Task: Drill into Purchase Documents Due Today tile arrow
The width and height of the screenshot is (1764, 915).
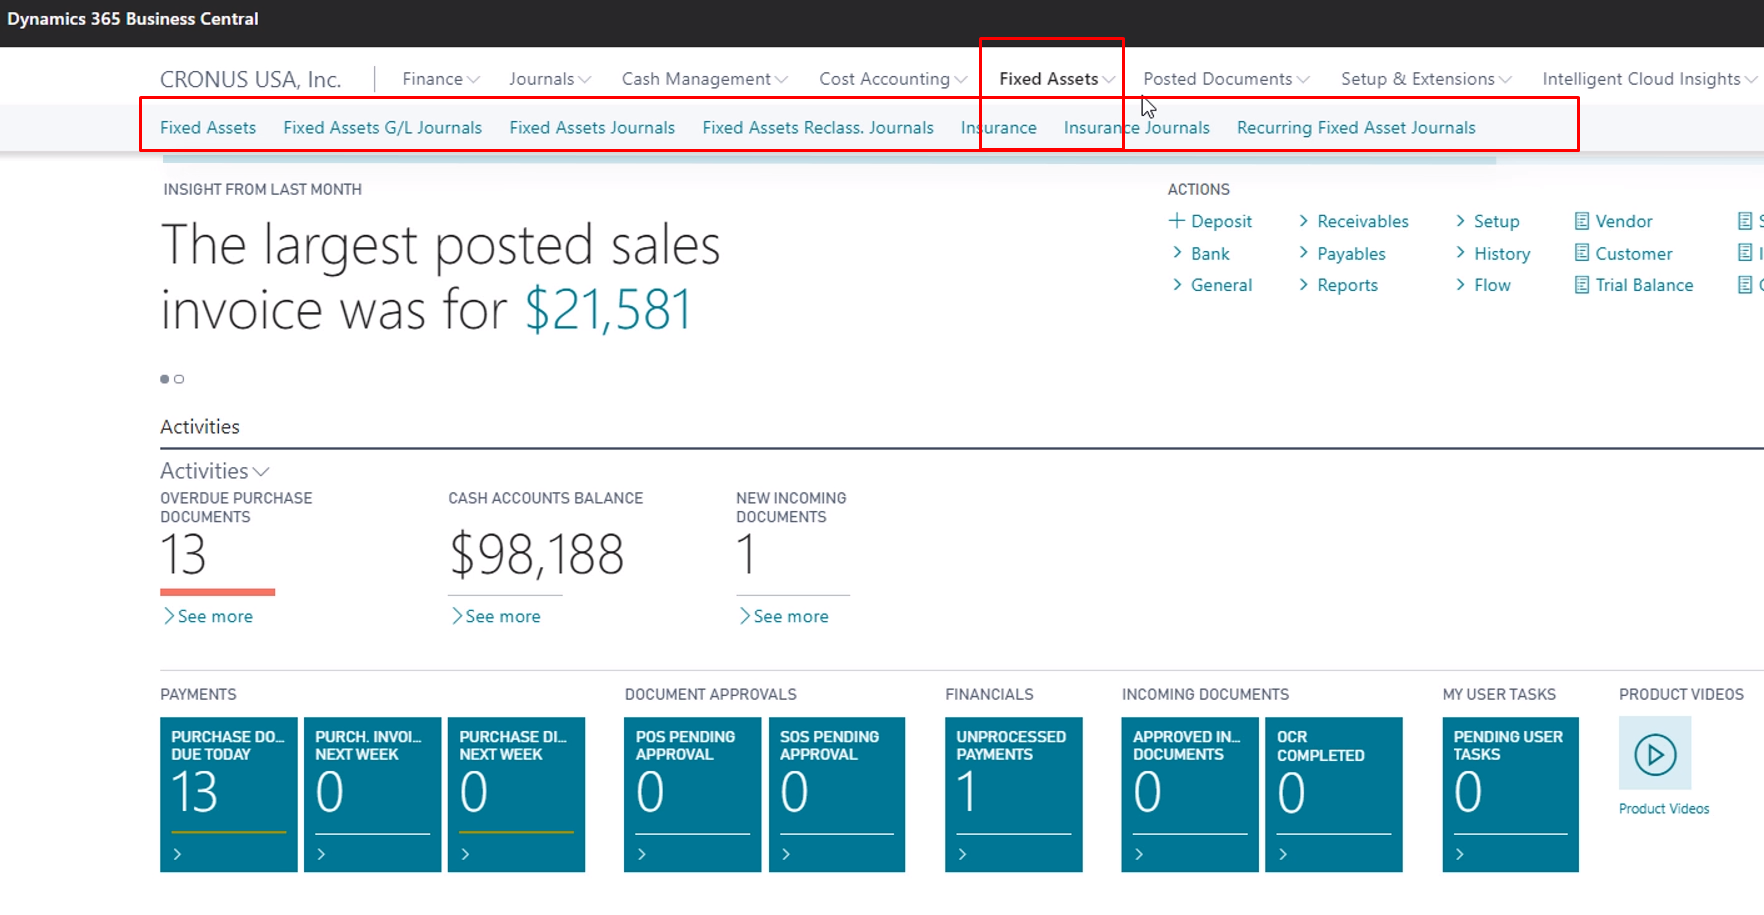Action: (x=178, y=853)
